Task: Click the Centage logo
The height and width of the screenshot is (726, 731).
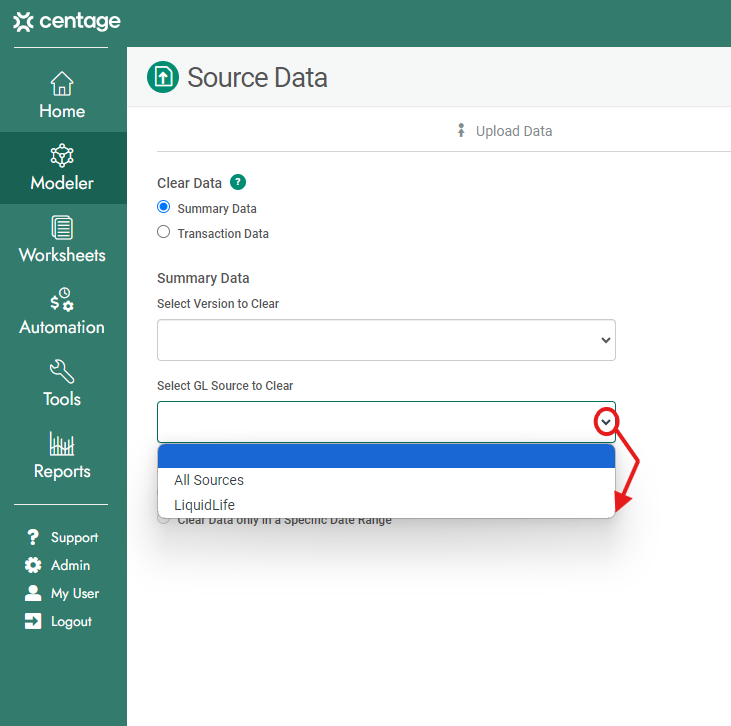Action: pos(67,21)
